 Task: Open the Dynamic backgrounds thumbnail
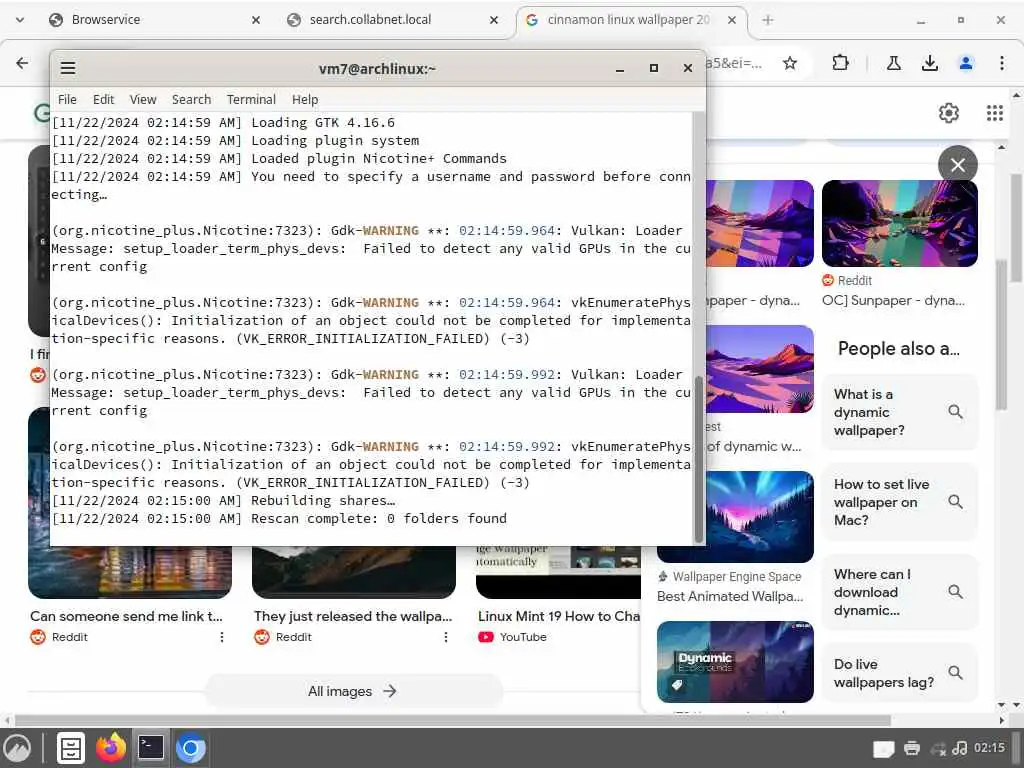point(735,662)
